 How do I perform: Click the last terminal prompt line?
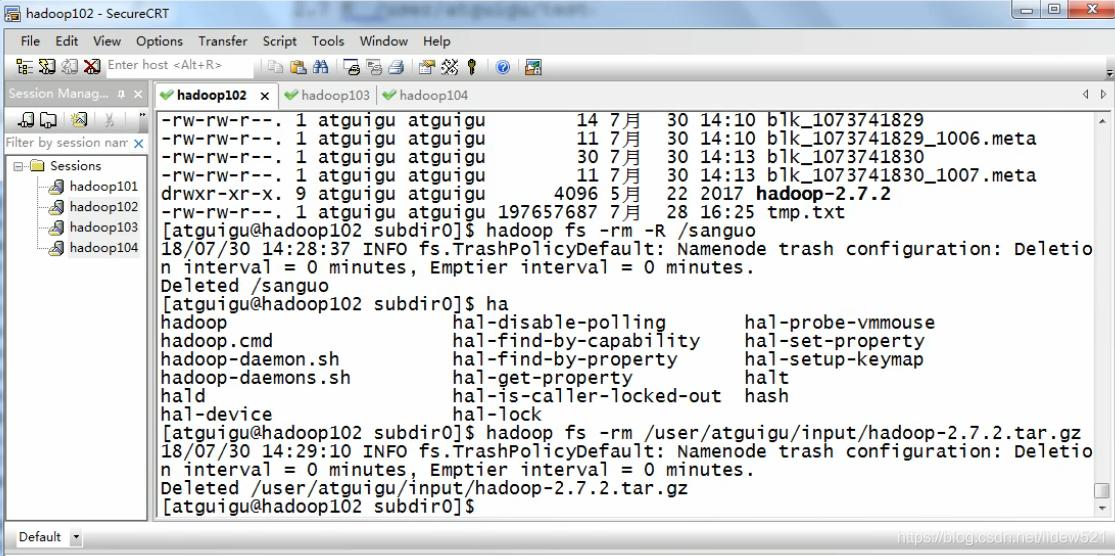click(x=317, y=507)
